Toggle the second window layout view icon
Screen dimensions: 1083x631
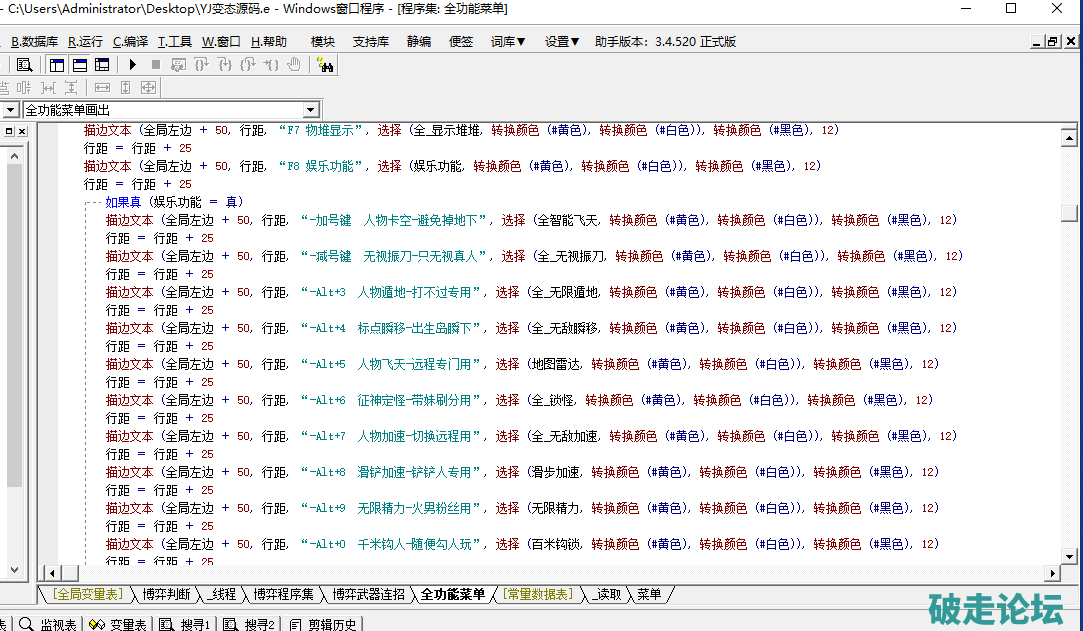[79, 65]
